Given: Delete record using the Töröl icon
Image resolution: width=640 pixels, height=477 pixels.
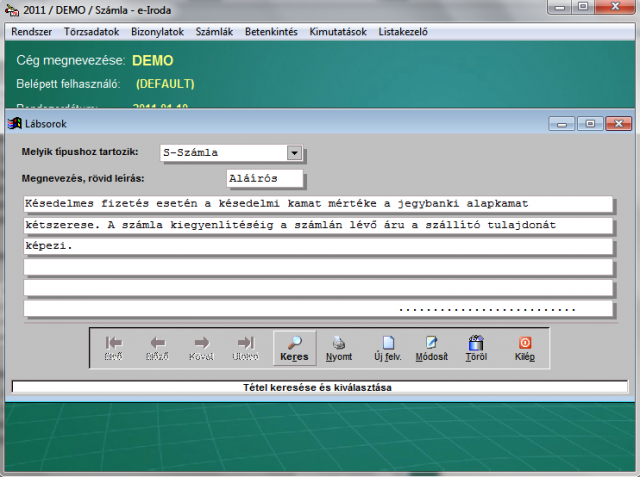Looking at the screenshot, I should pos(476,346).
